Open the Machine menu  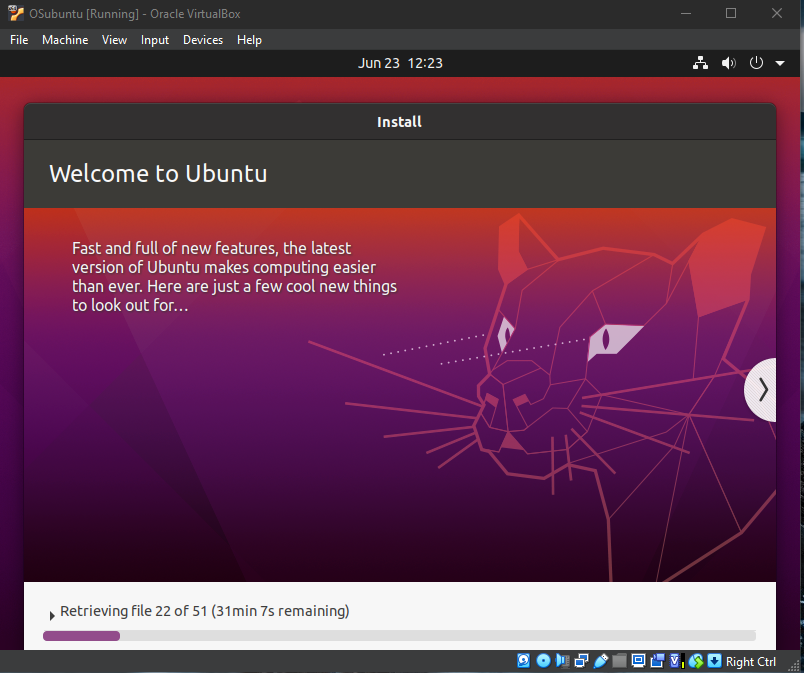pyautogui.click(x=65, y=40)
